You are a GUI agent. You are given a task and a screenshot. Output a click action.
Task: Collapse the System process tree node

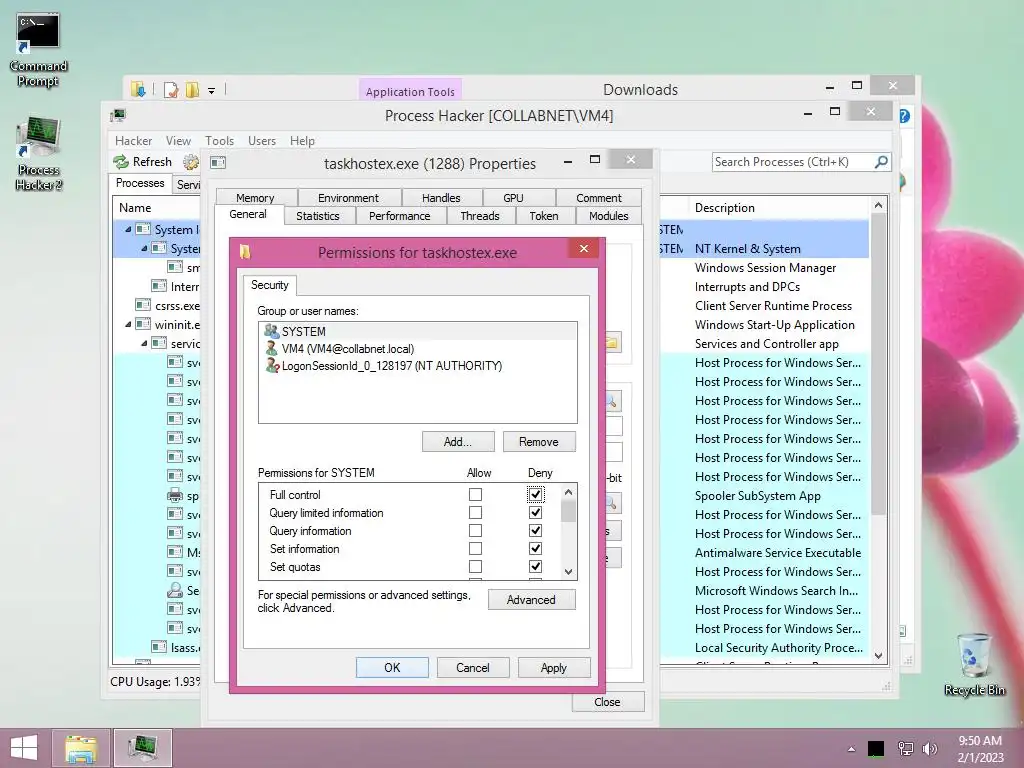[144, 248]
